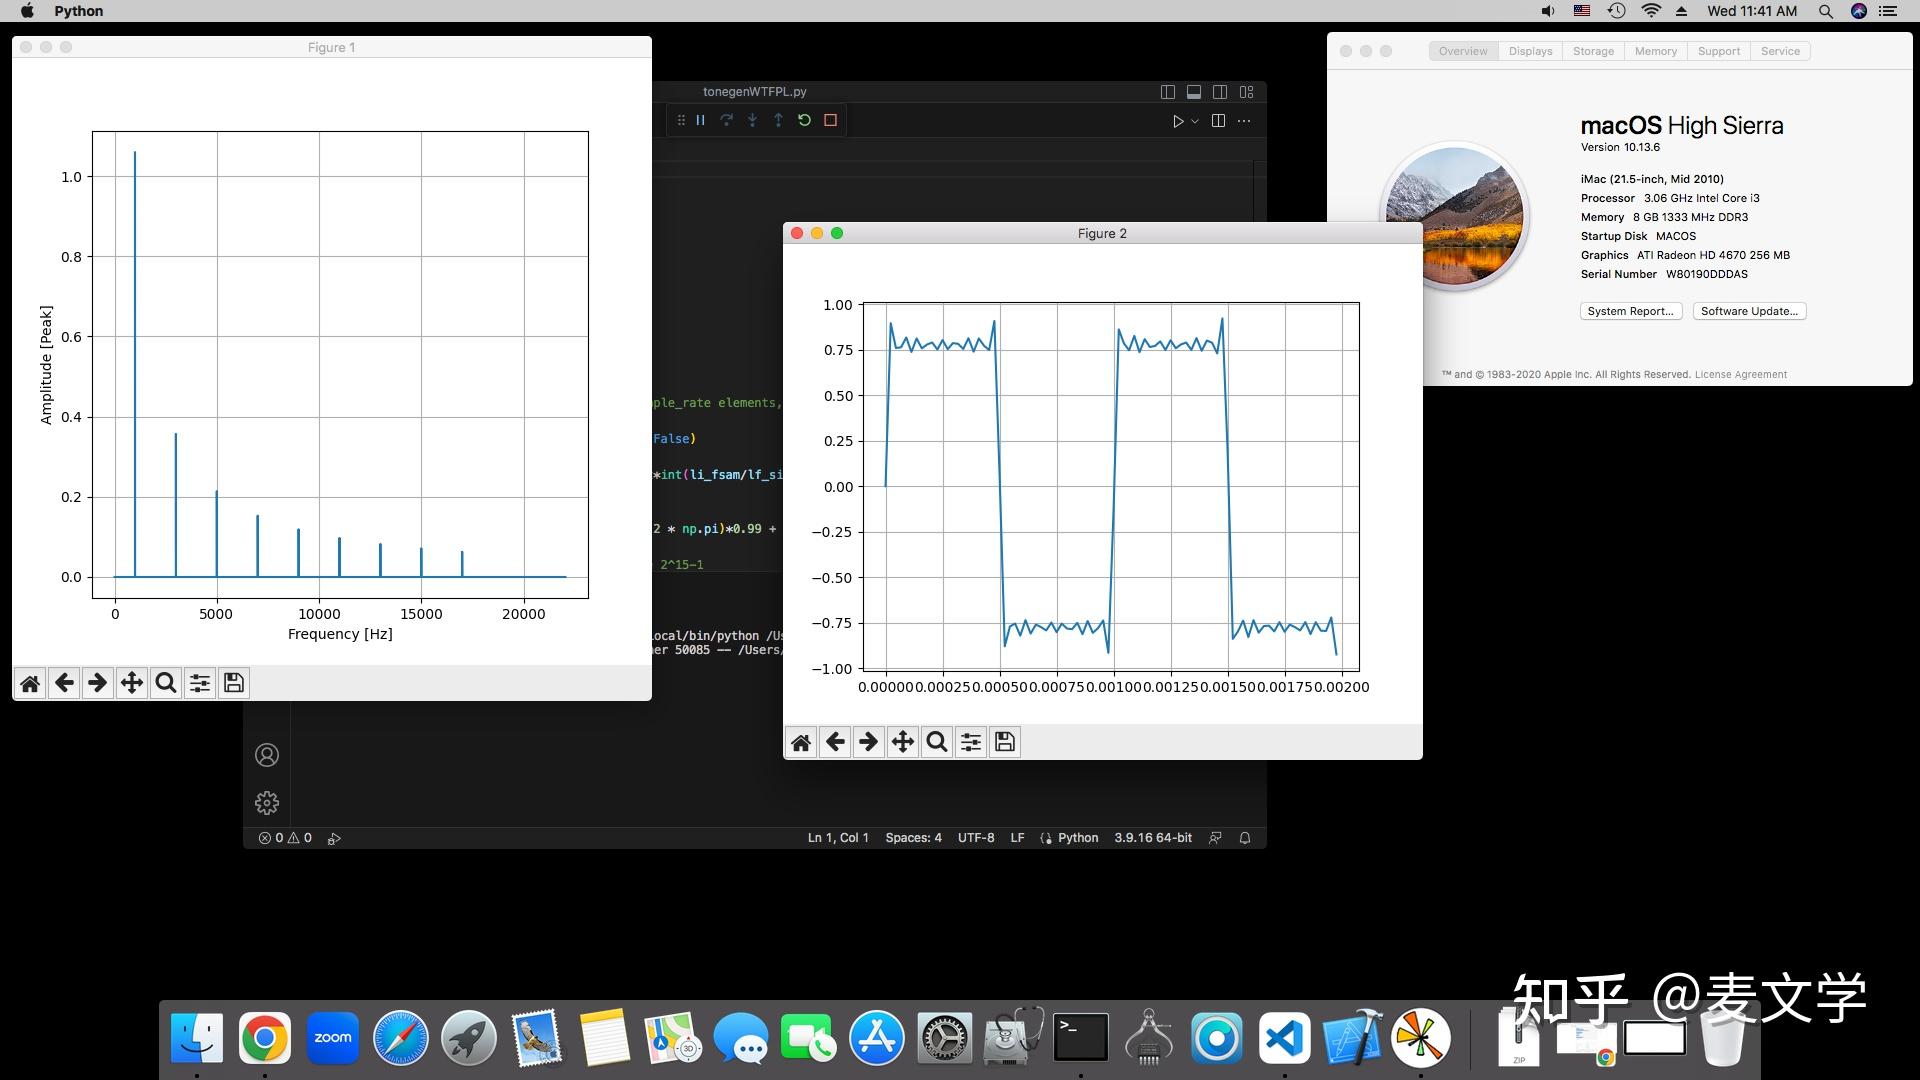Reset Figure 2 view with Home icon
This screenshot has height=1080, width=1920.
pos(801,742)
